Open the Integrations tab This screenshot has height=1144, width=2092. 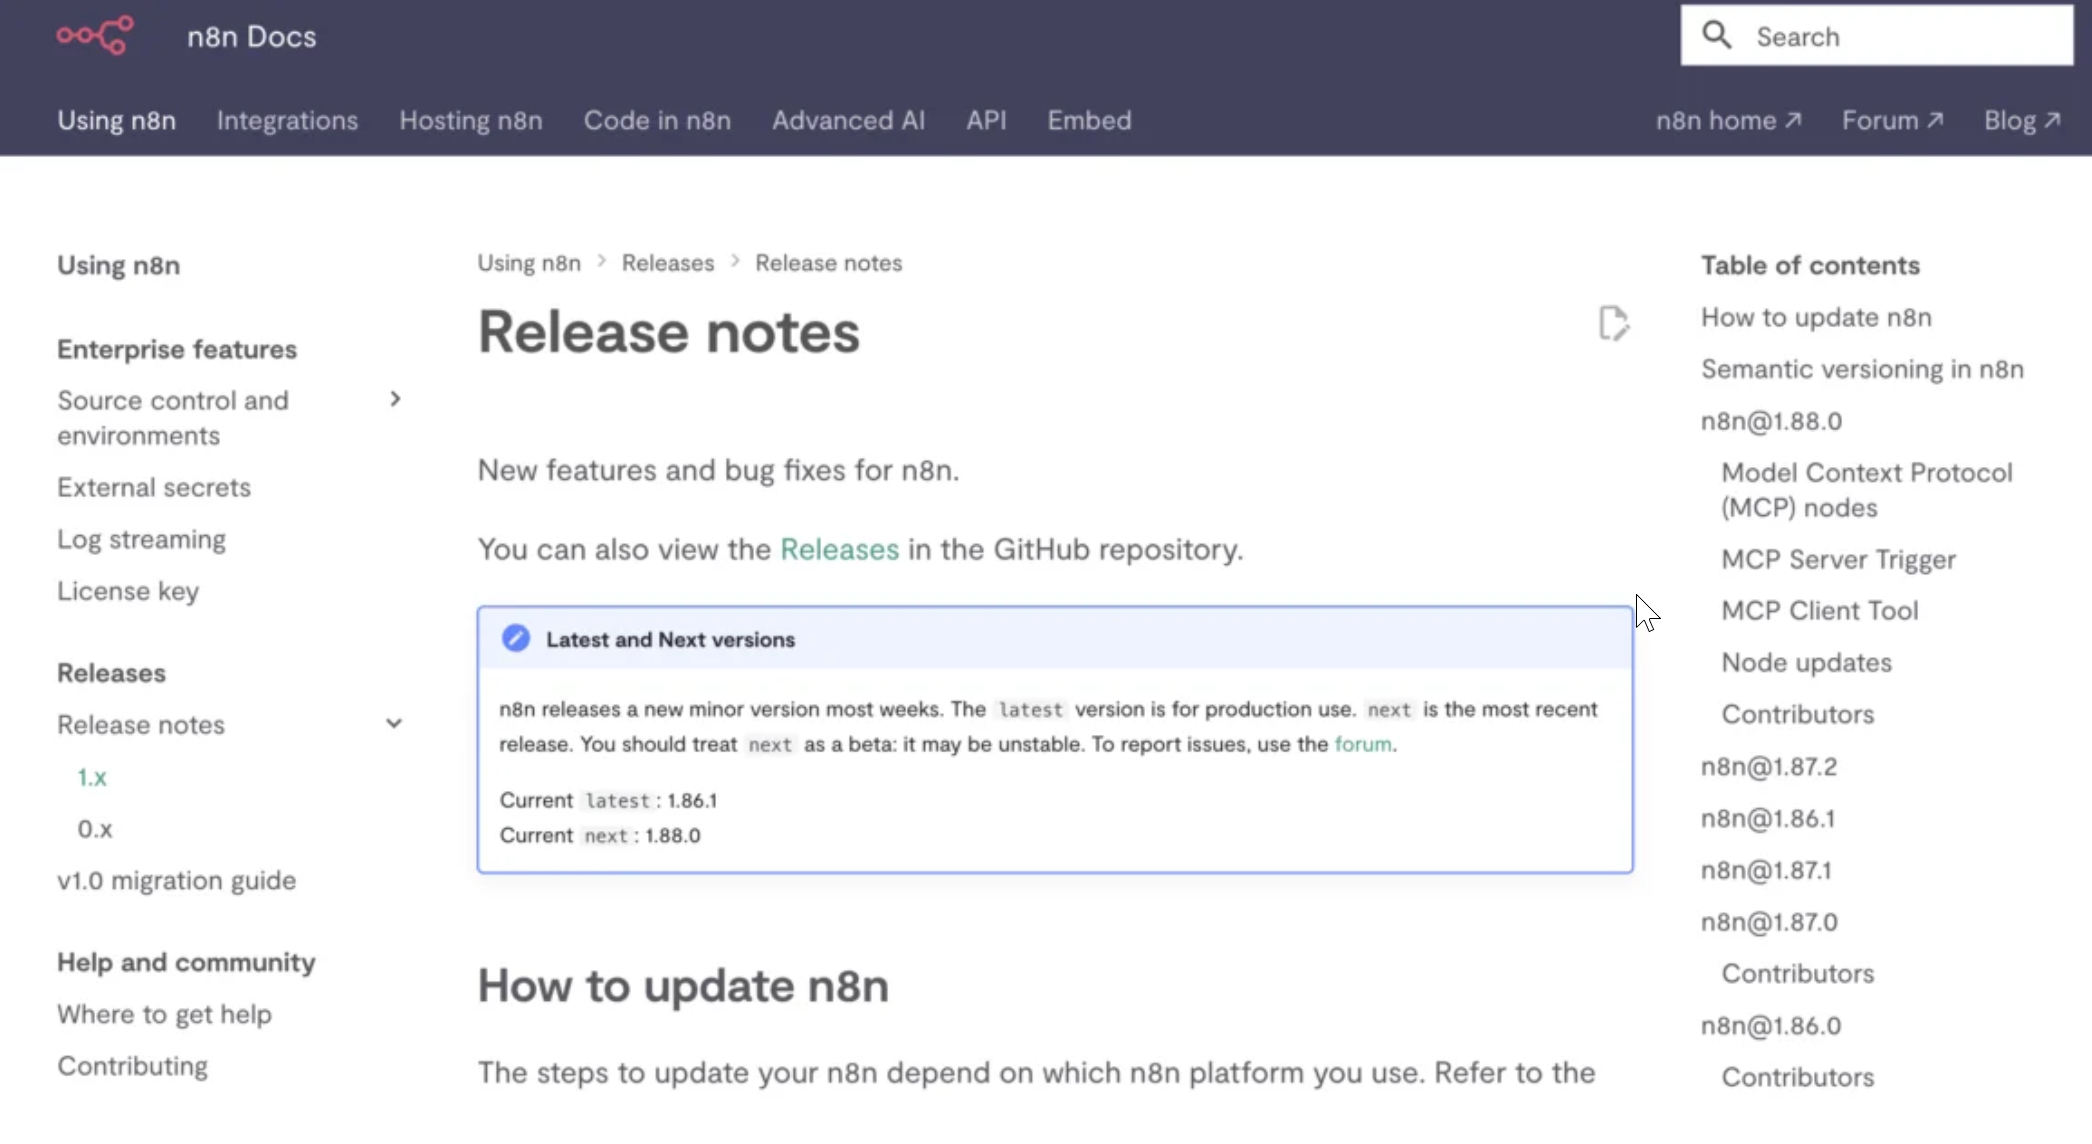pos(287,120)
